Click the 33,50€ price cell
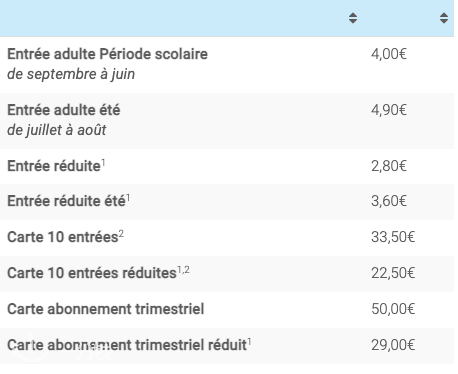The image size is (458, 374). [x=393, y=237]
